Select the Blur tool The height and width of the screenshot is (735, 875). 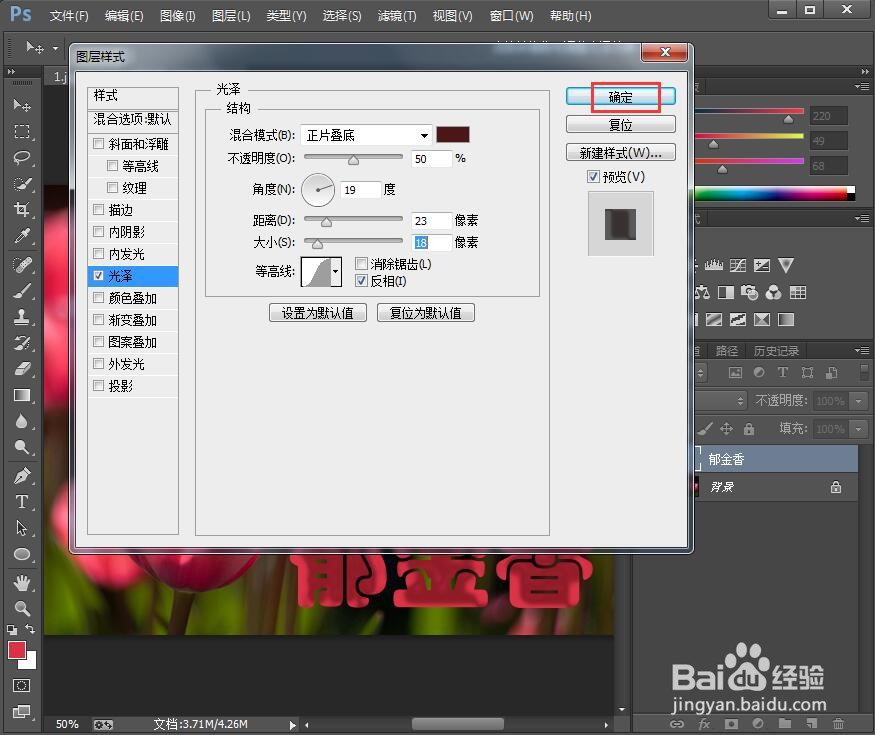click(x=22, y=421)
